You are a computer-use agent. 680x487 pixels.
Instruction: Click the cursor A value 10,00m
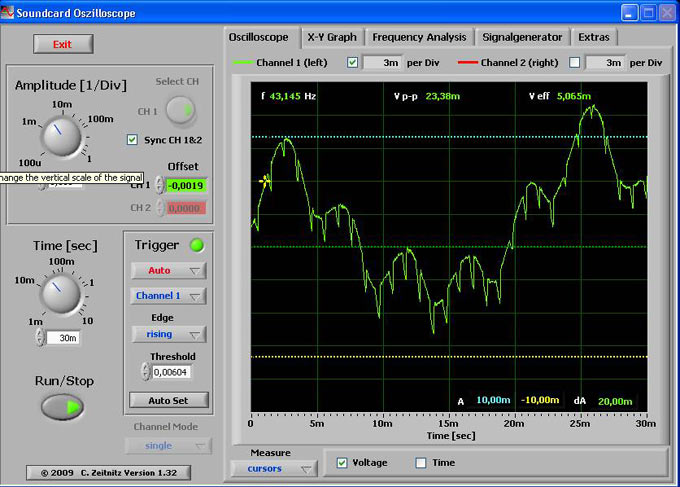click(x=493, y=400)
